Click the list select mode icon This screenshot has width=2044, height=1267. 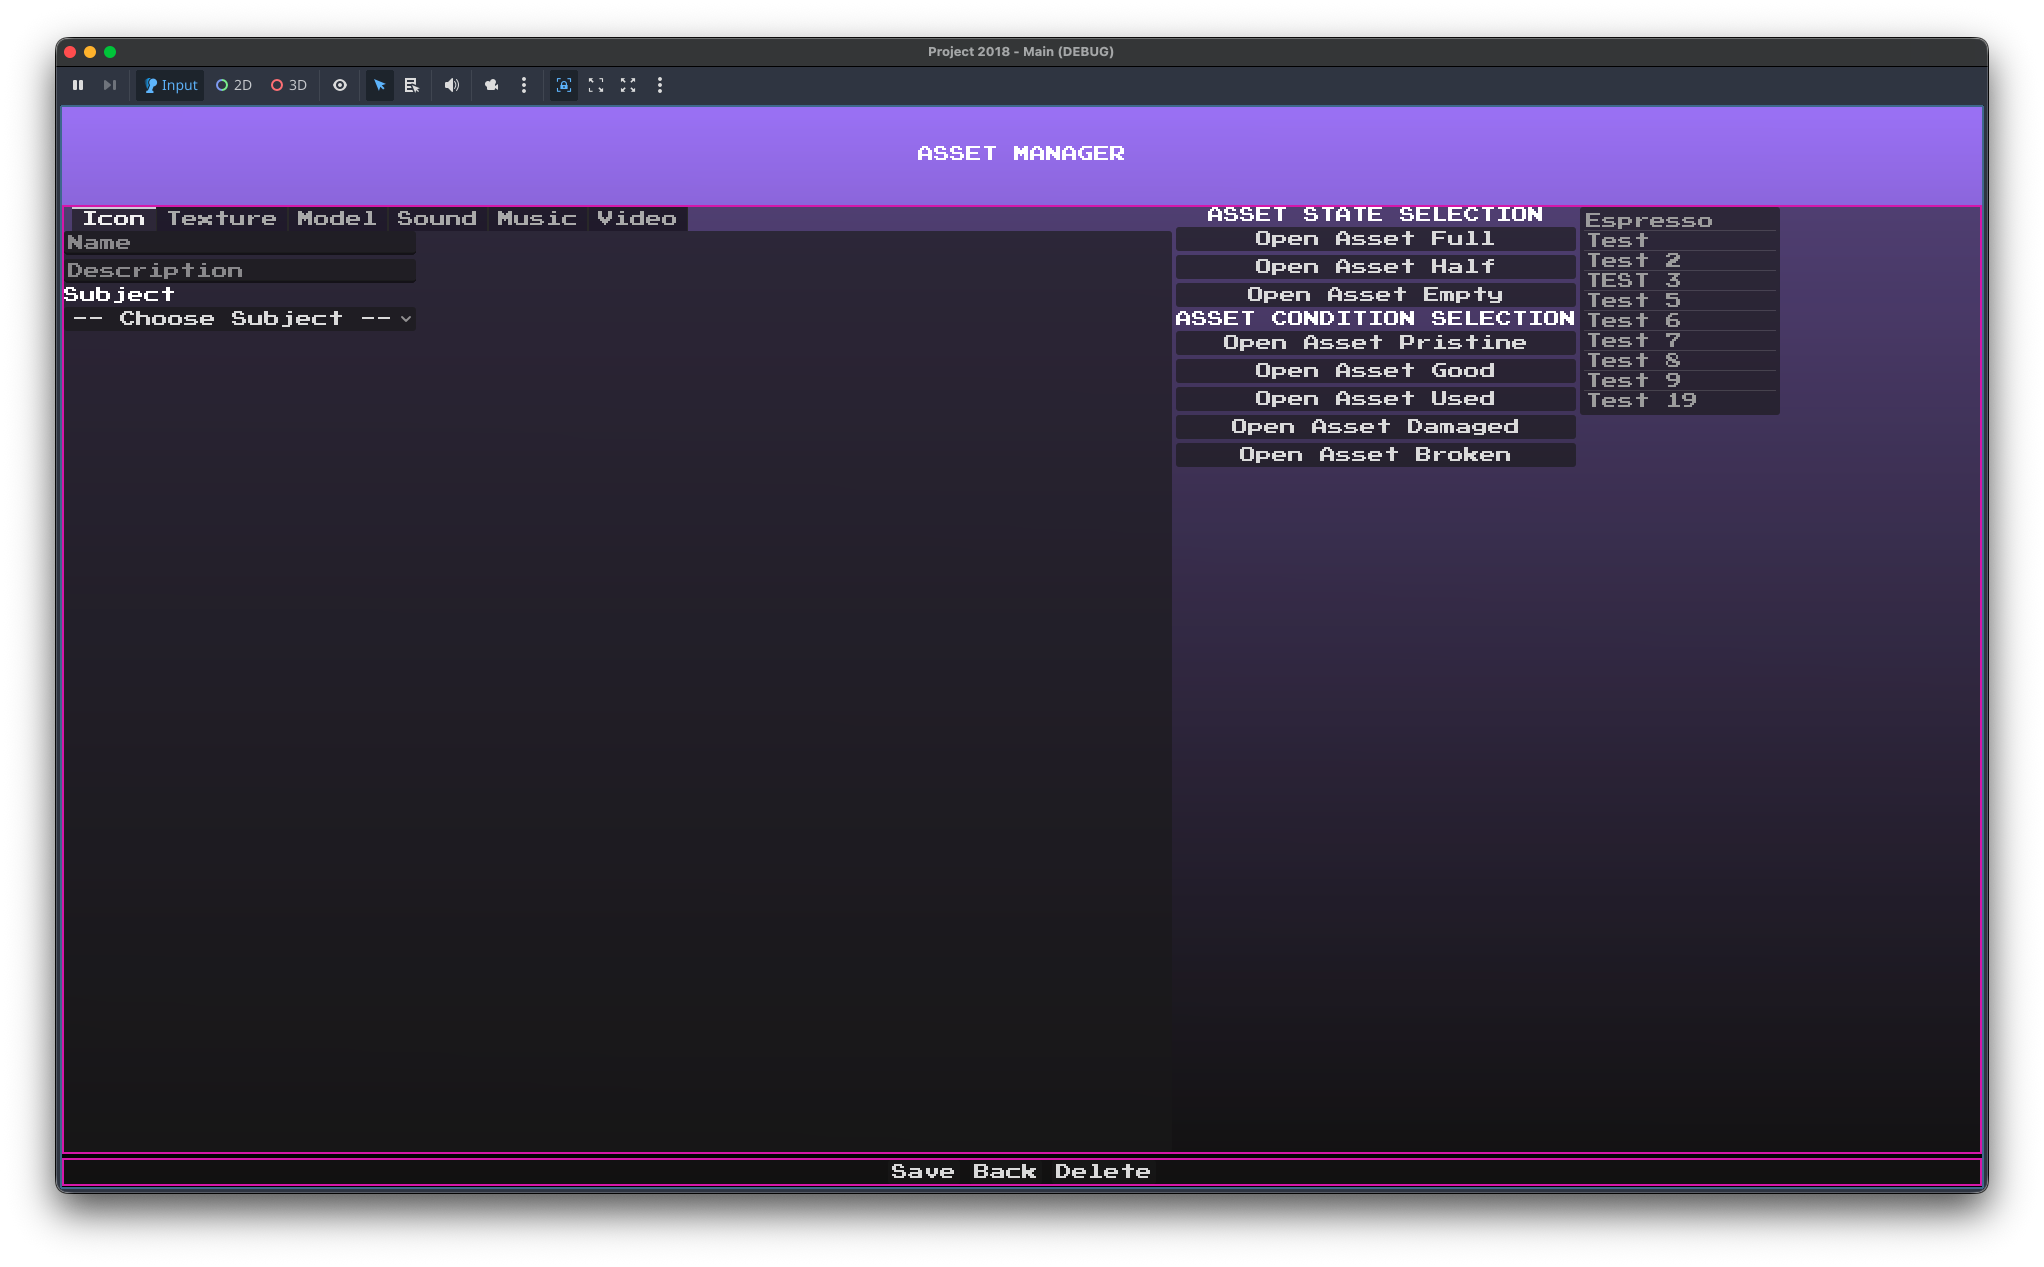tap(412, 85)
